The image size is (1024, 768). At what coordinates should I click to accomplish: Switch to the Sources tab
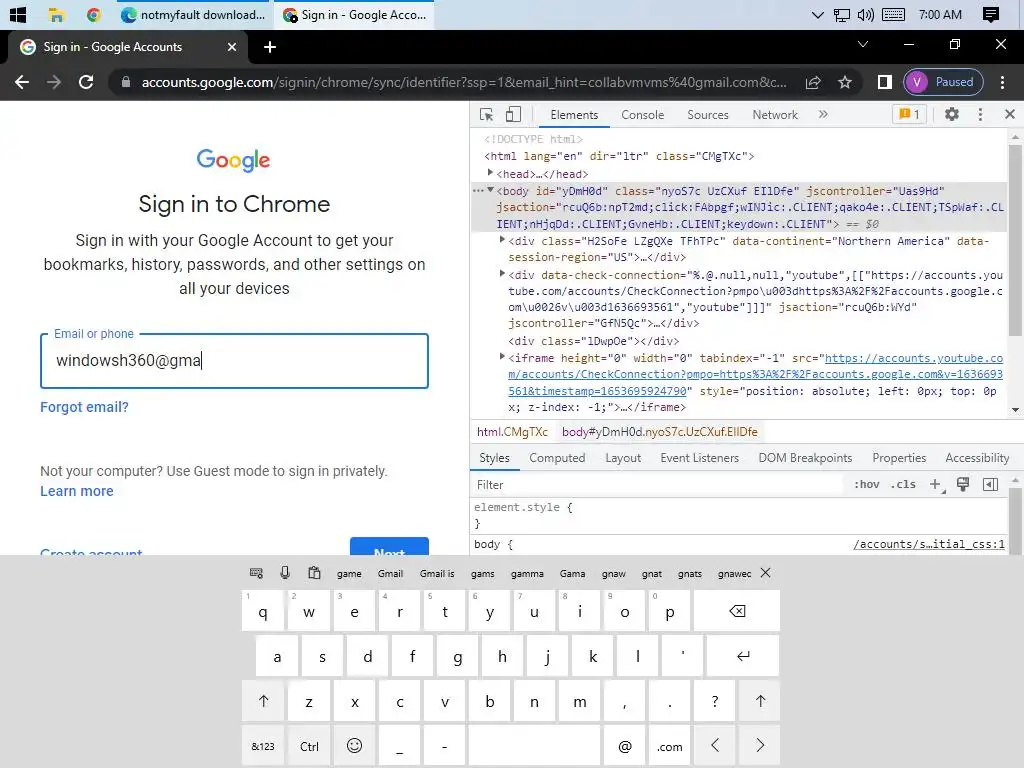pos(707,115)
